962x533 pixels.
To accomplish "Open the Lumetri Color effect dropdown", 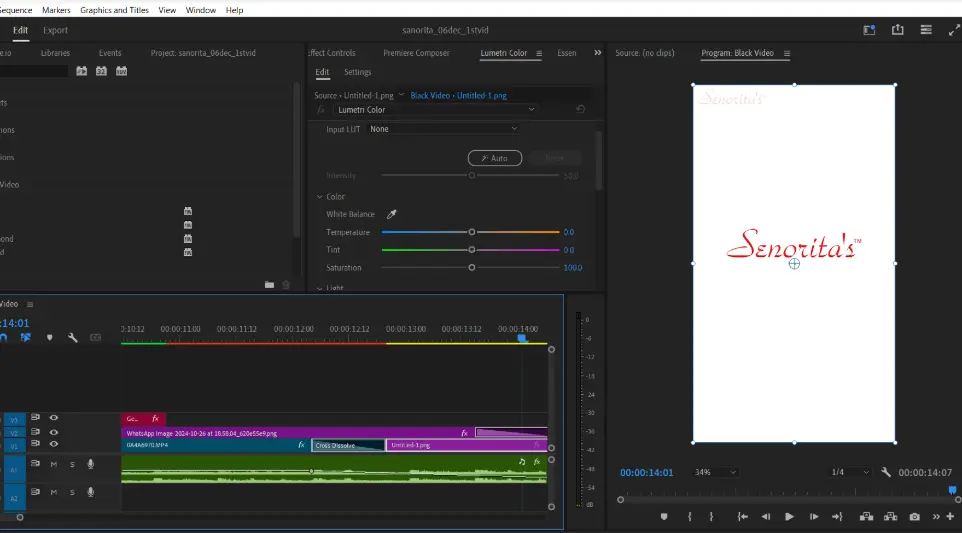I will (x=436, y=110).
